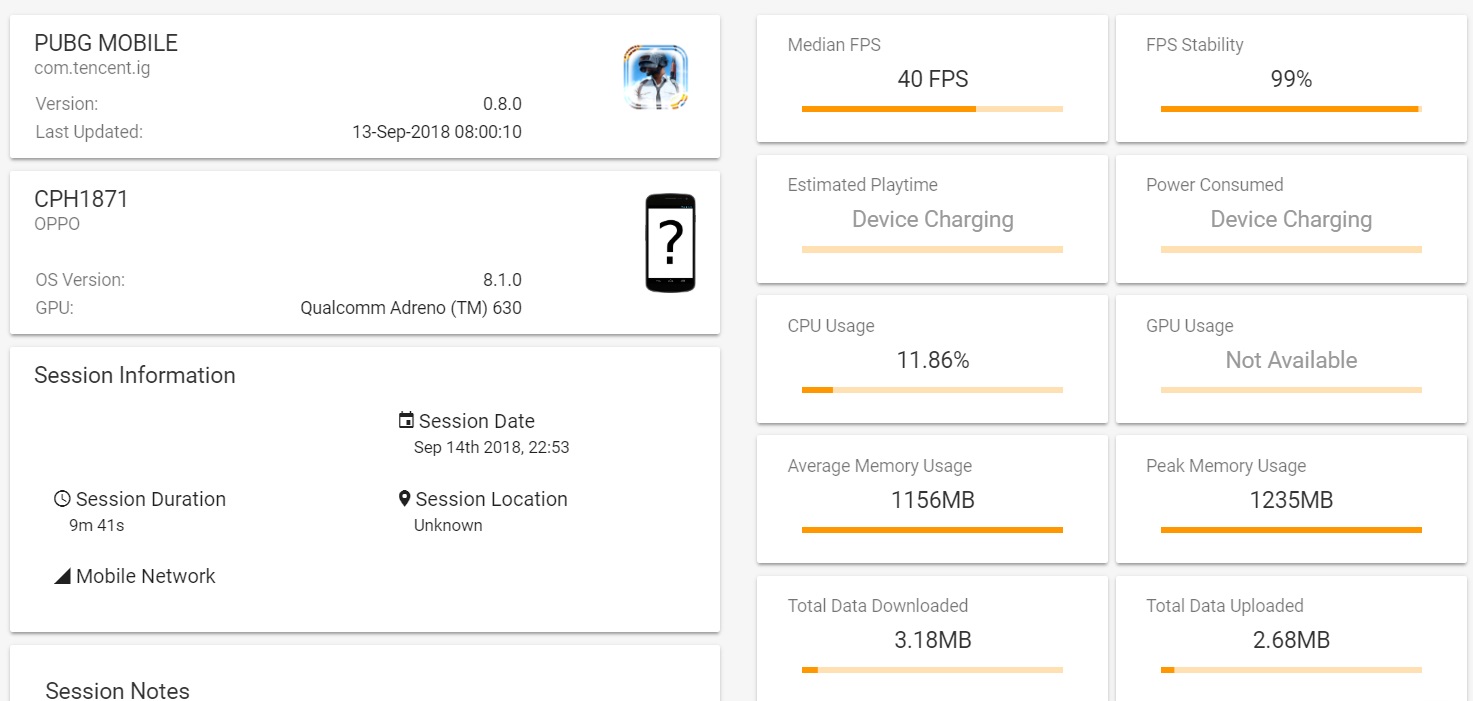Select the 1156MB memory value
The width and height of the screenshot is (1473, 701).
pos(933,500)
